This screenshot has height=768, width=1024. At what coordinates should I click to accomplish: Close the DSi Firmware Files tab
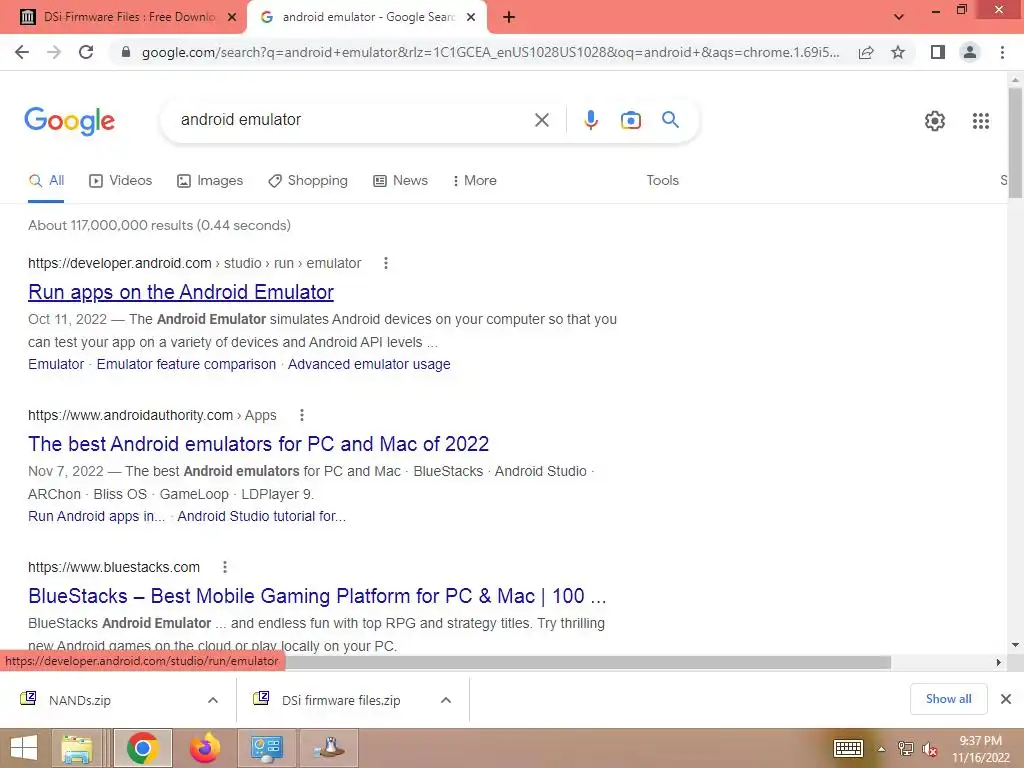click(232, 18)
